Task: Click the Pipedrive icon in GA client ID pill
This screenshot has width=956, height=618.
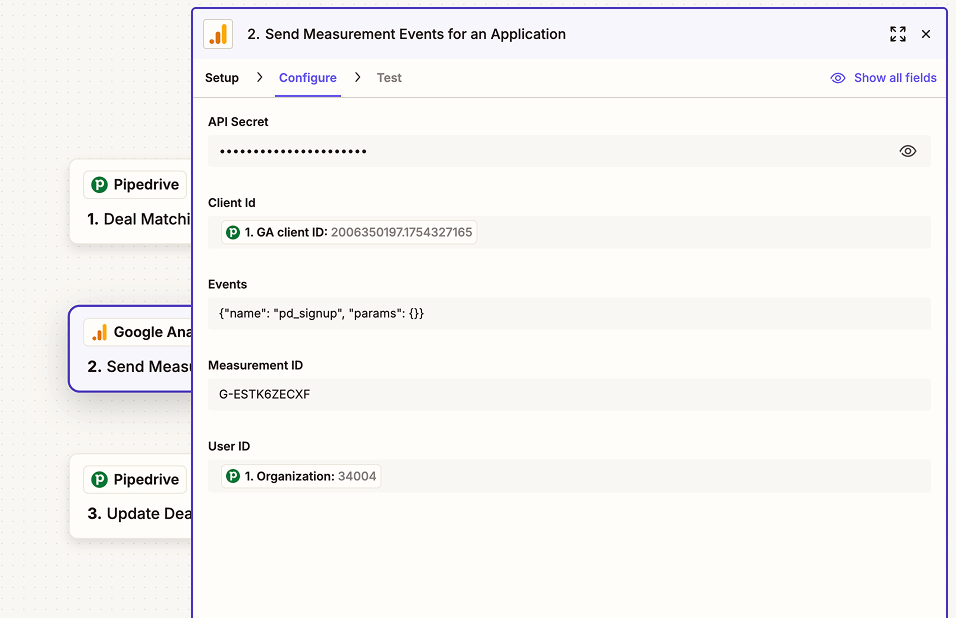Action: [233, 233]
